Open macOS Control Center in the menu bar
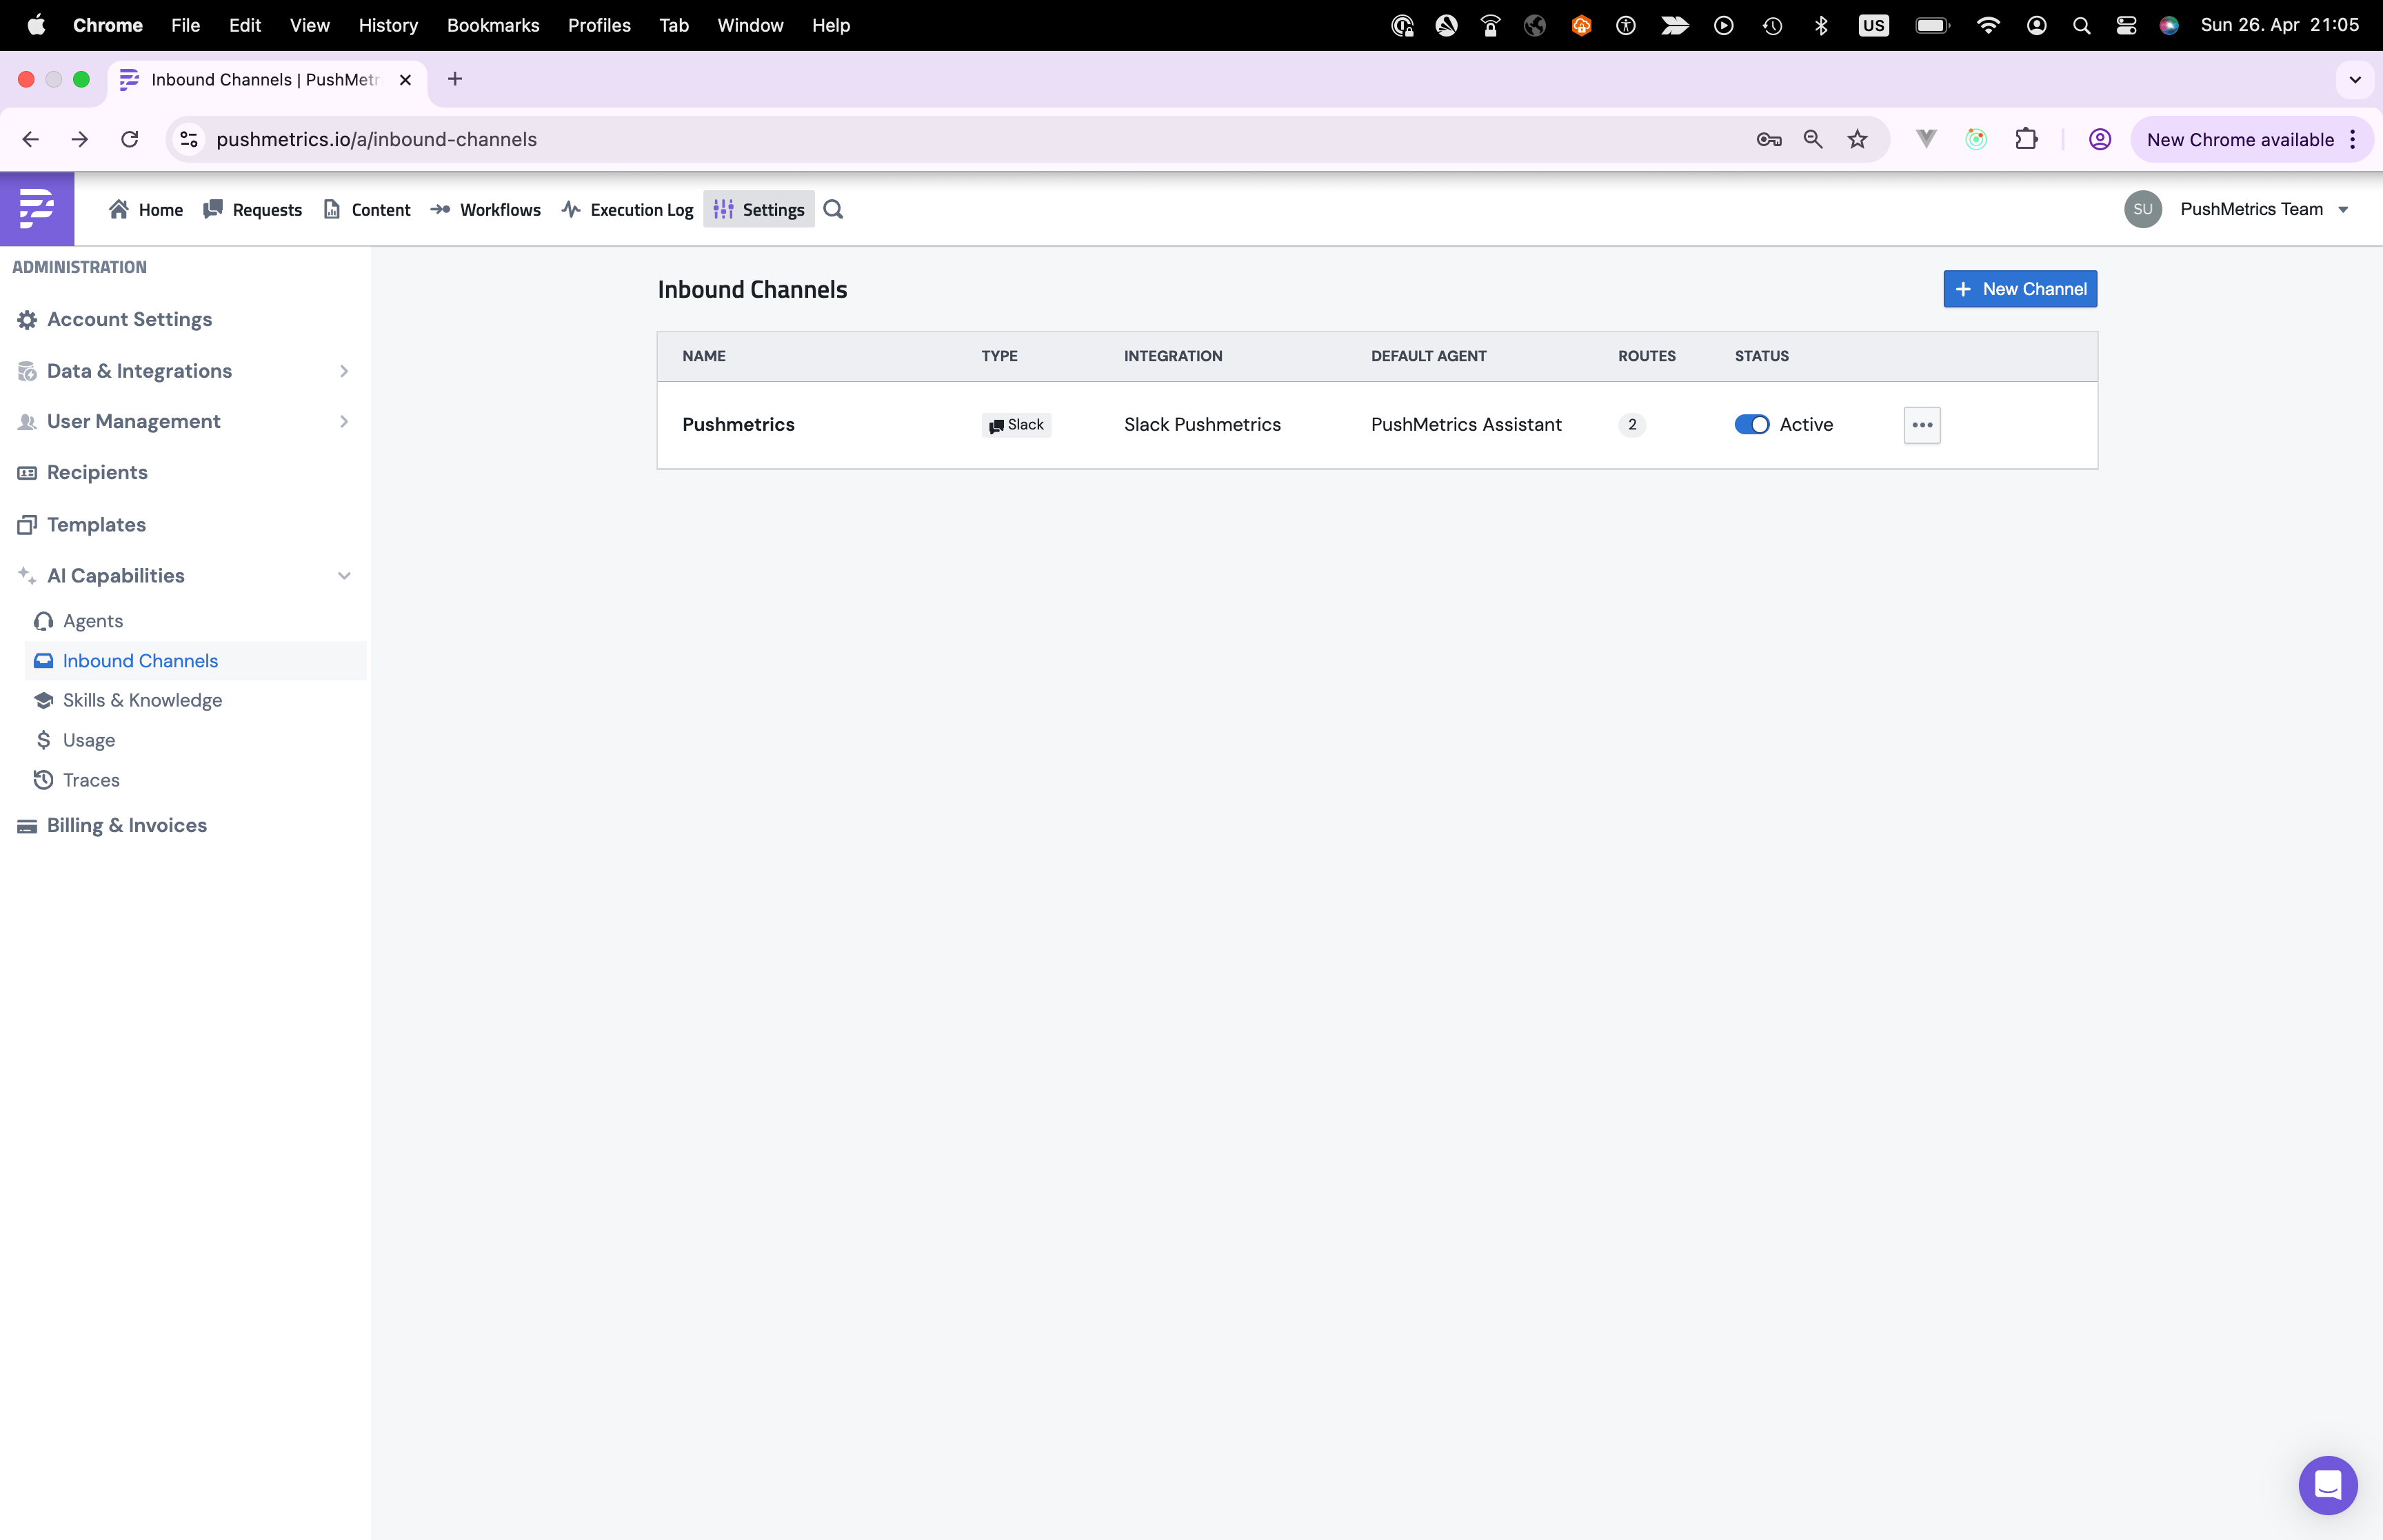 point(2126,25)
